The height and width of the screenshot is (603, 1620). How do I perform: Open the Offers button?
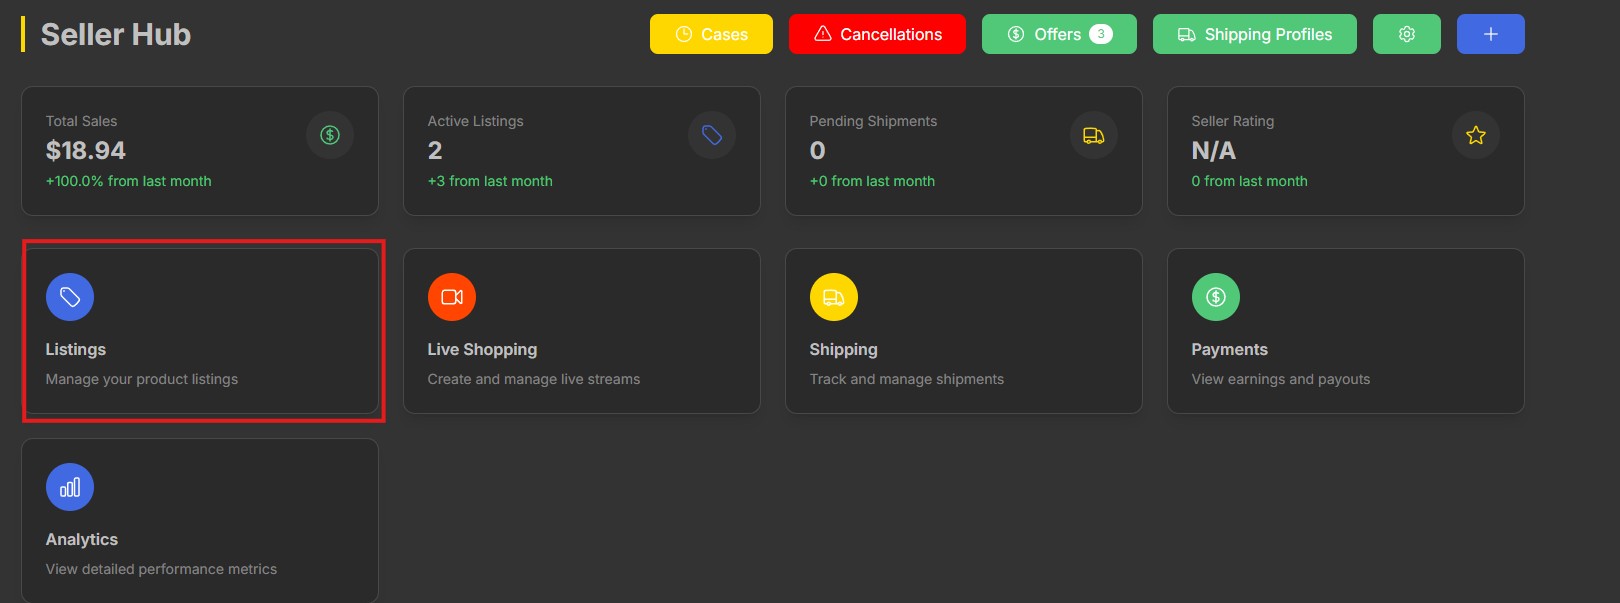(1059, 34)
